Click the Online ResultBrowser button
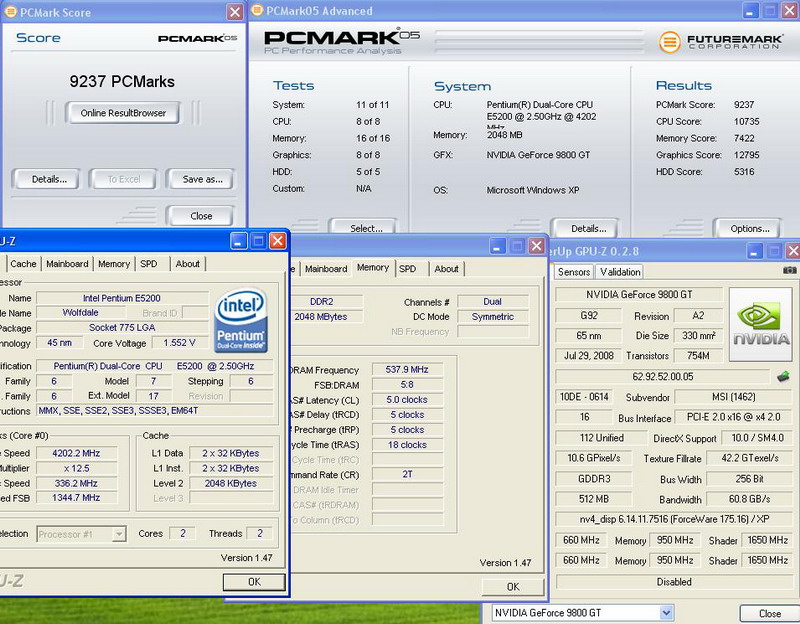Screen dimensions: 800x624 [123, 113]
